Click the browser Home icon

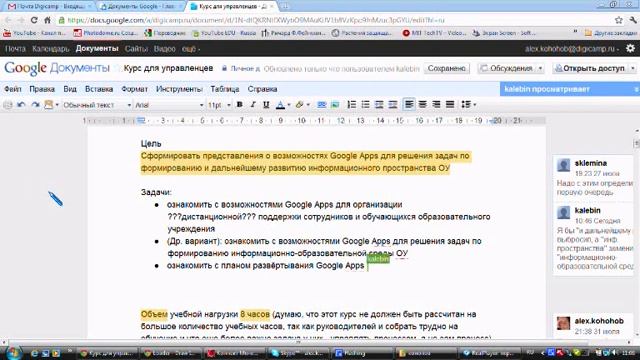pyautogui.click(x=47, y=20)
